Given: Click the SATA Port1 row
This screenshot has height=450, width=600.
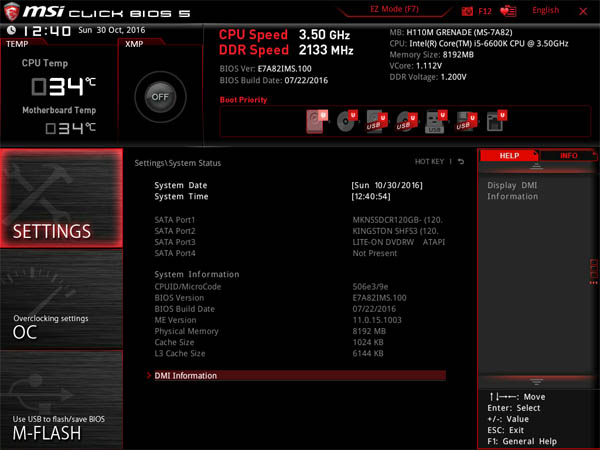Looking at the screenshot, I should [x=300, y=220].
